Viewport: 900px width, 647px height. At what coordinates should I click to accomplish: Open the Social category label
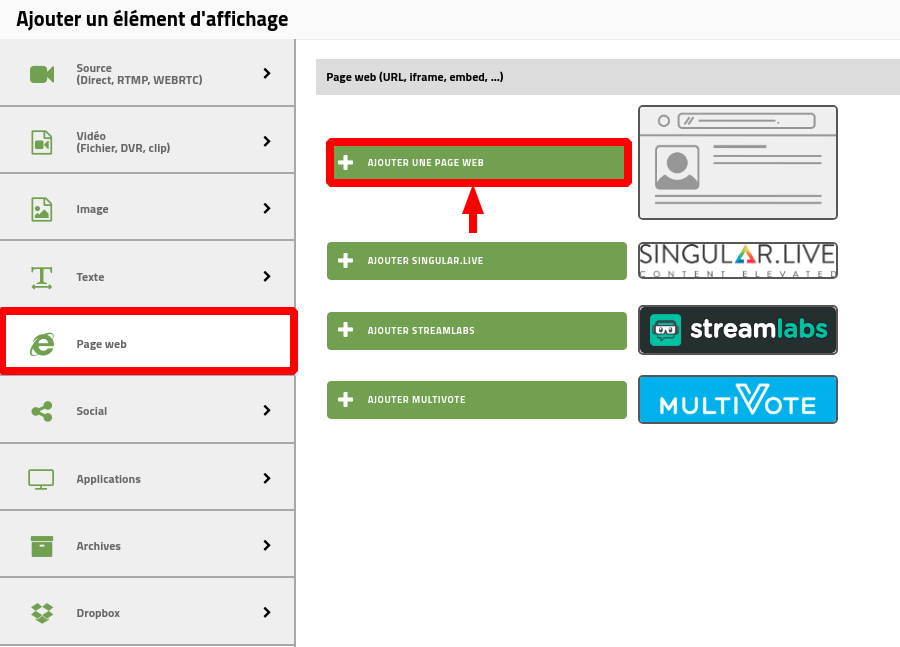[92, 411]
